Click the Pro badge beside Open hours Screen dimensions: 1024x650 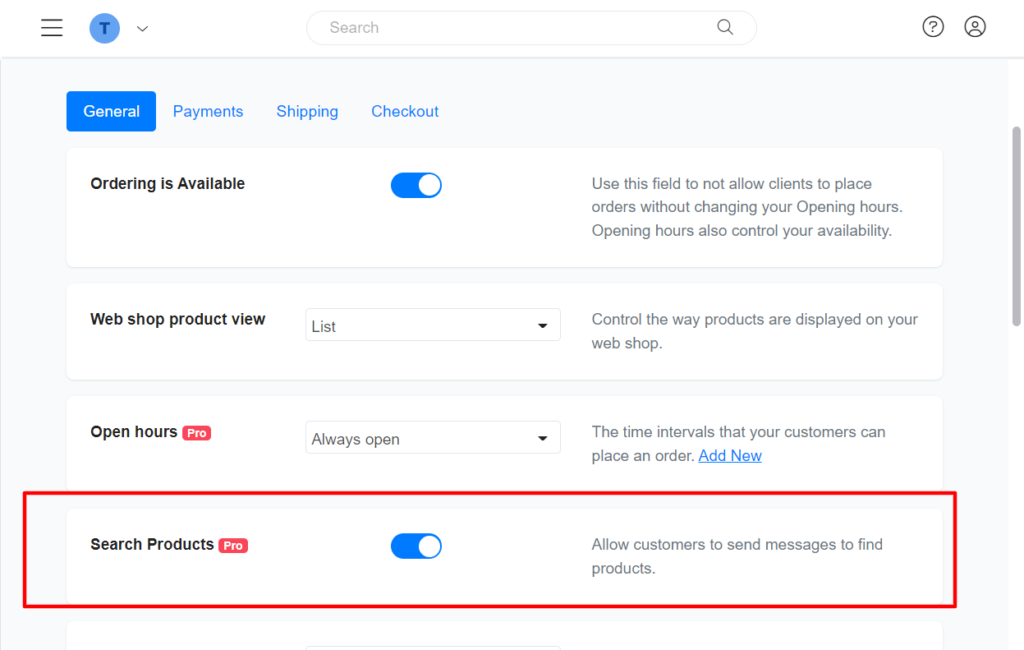[197, 433]
